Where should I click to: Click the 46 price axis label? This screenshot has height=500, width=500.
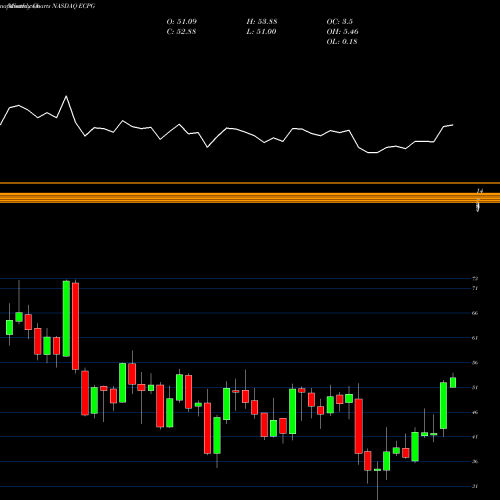pos(475,412)
